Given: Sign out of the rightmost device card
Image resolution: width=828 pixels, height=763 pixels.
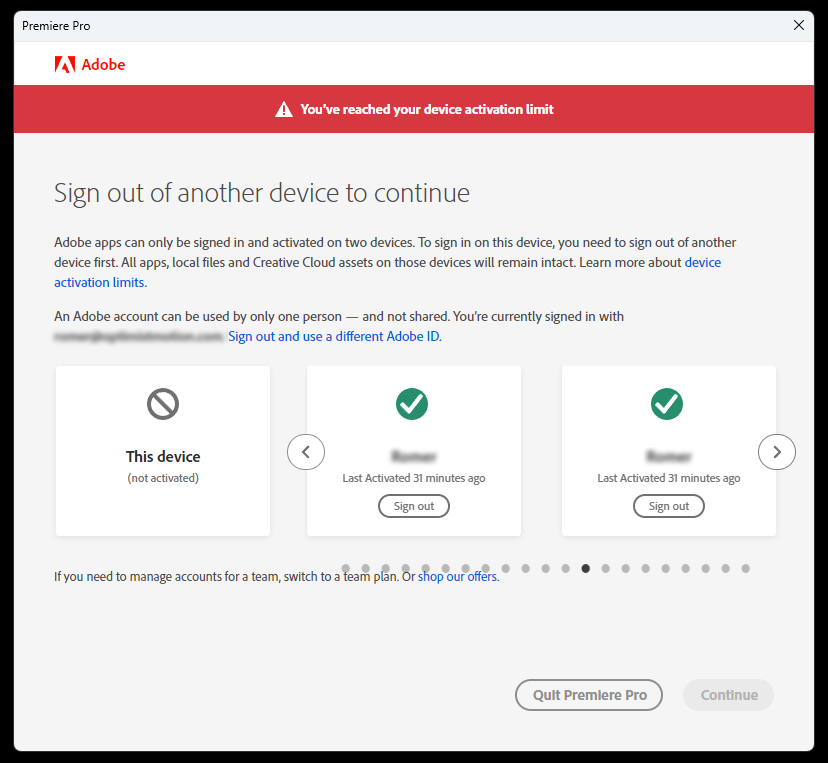Looking at the screenshot, I should tap(669, 506).
